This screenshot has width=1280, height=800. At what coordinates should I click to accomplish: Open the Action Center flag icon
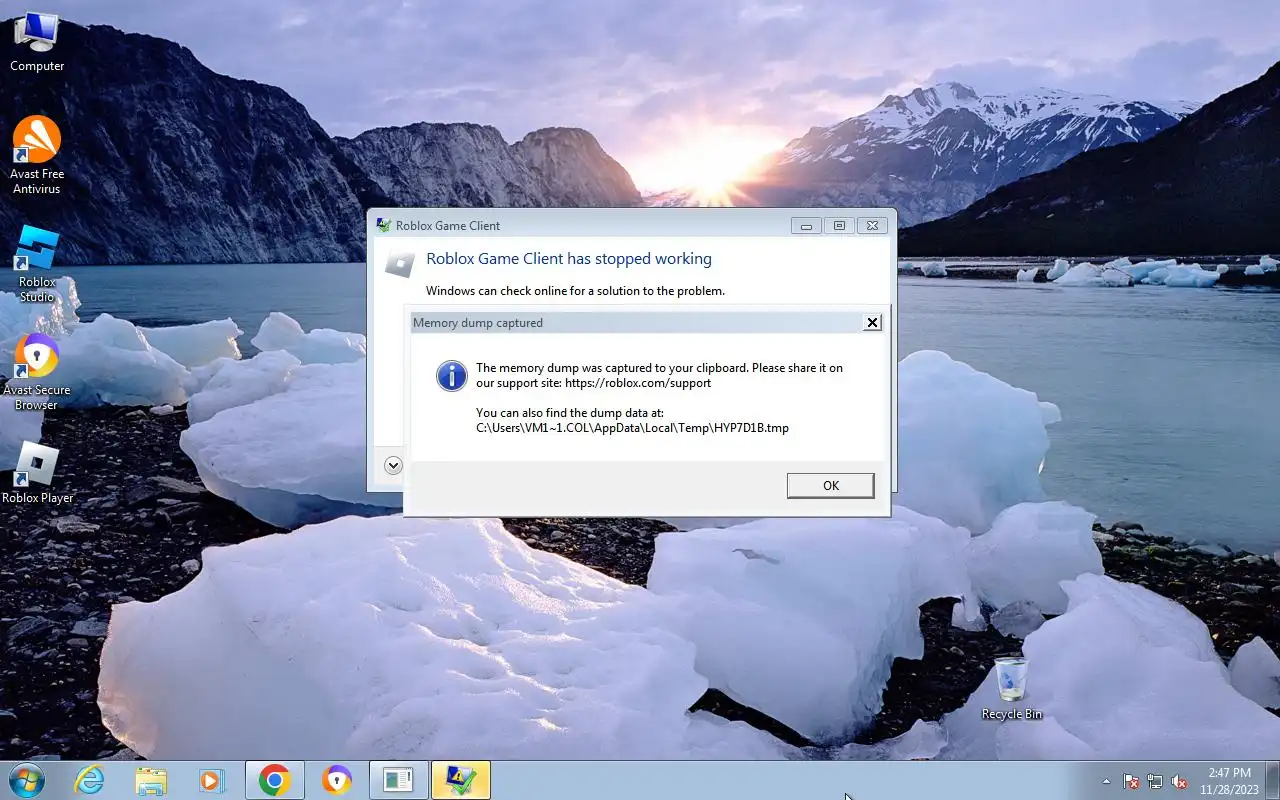(x=1131, y=781)
